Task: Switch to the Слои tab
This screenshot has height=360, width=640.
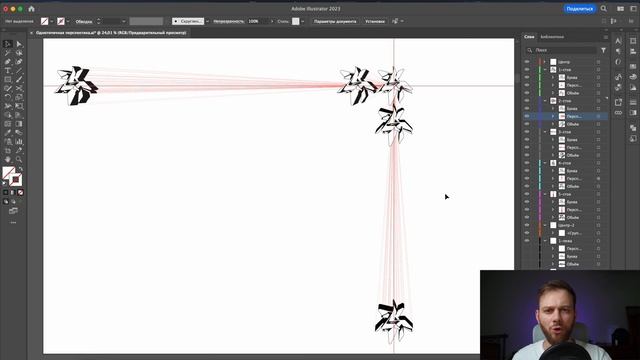Action: 529,37
